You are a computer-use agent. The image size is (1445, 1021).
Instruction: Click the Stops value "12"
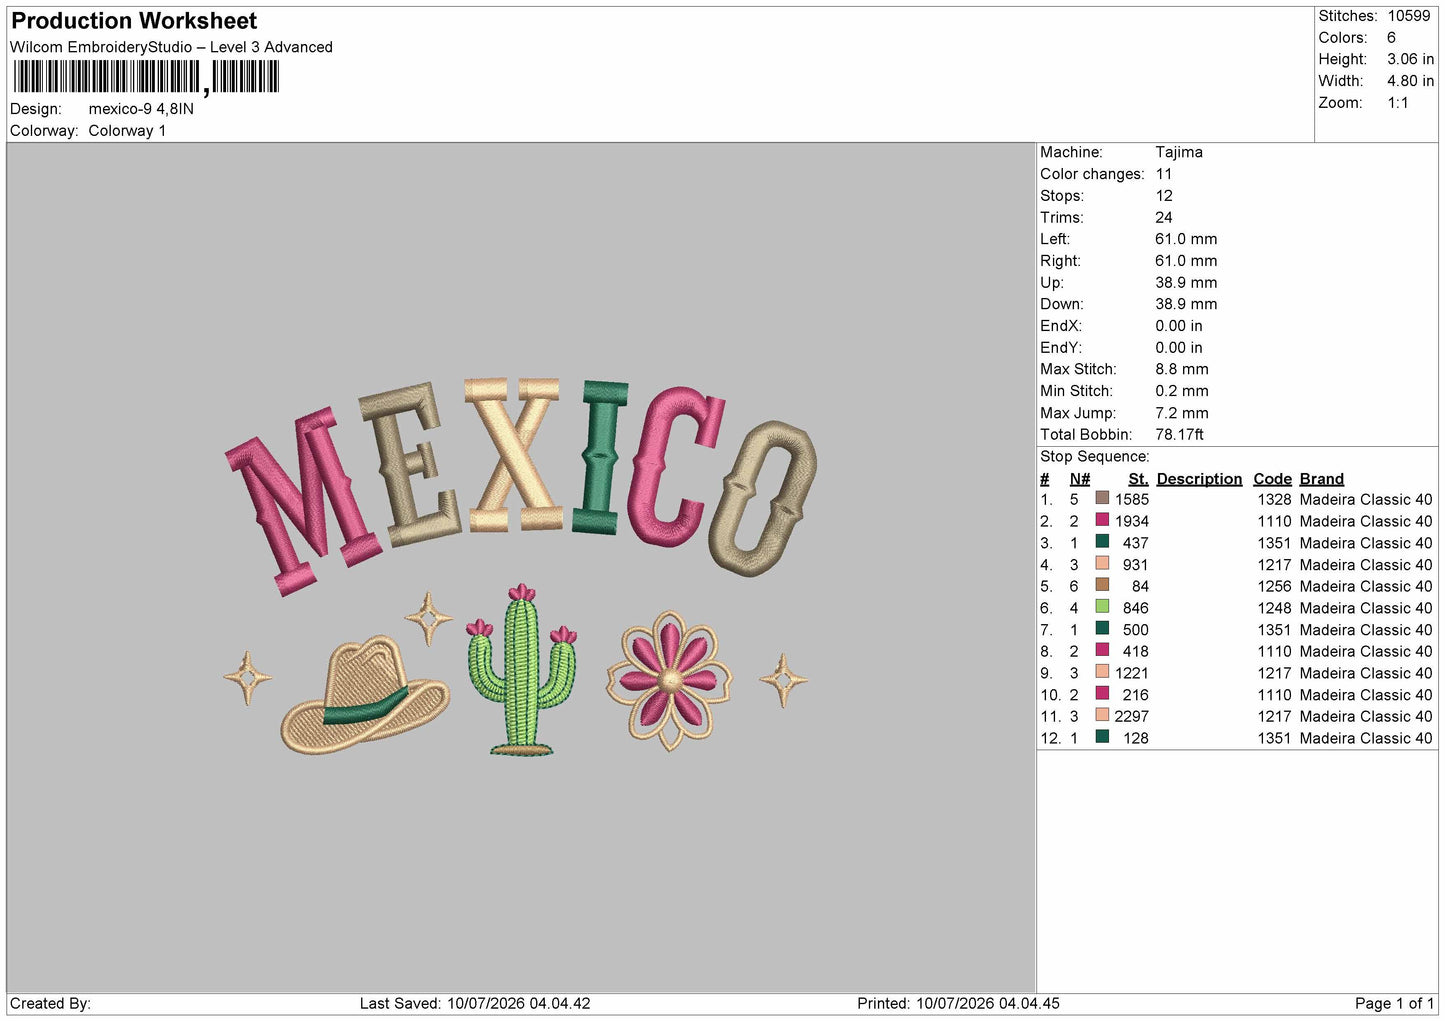coord(1164,196)
